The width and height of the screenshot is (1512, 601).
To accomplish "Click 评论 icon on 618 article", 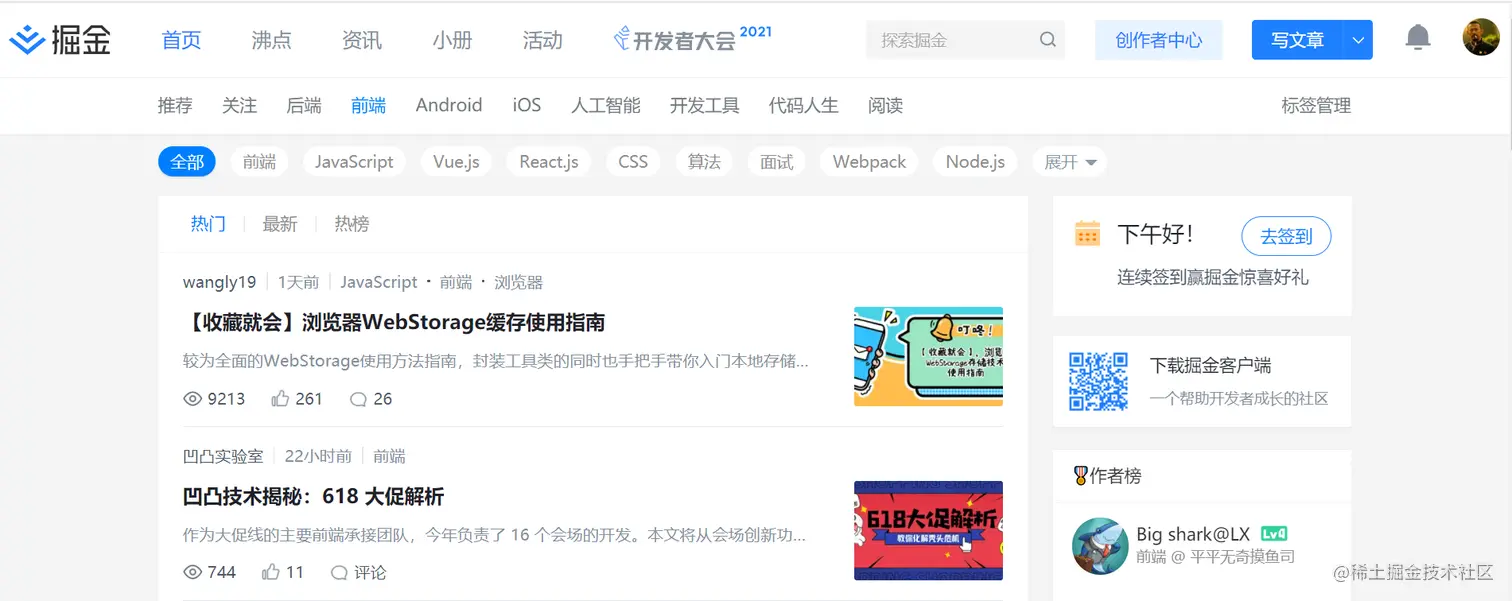I will click(x=339, y=573).
